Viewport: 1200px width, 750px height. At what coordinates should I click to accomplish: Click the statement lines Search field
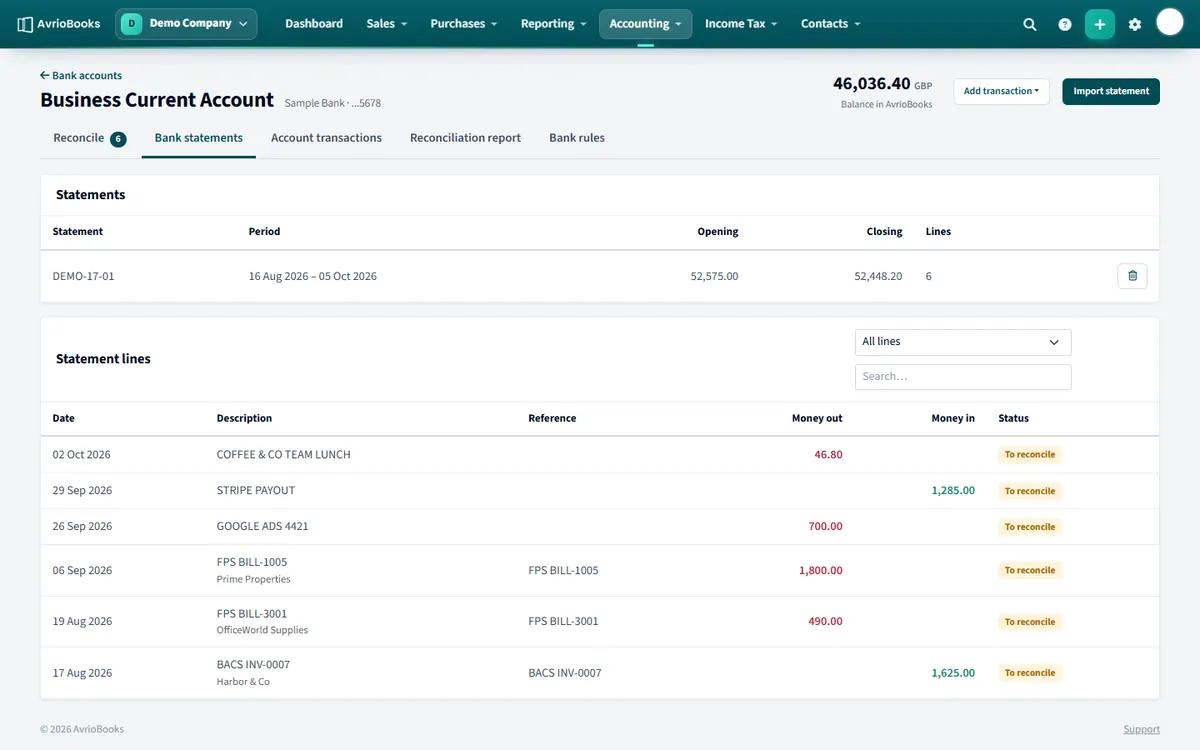coord(963,377)
